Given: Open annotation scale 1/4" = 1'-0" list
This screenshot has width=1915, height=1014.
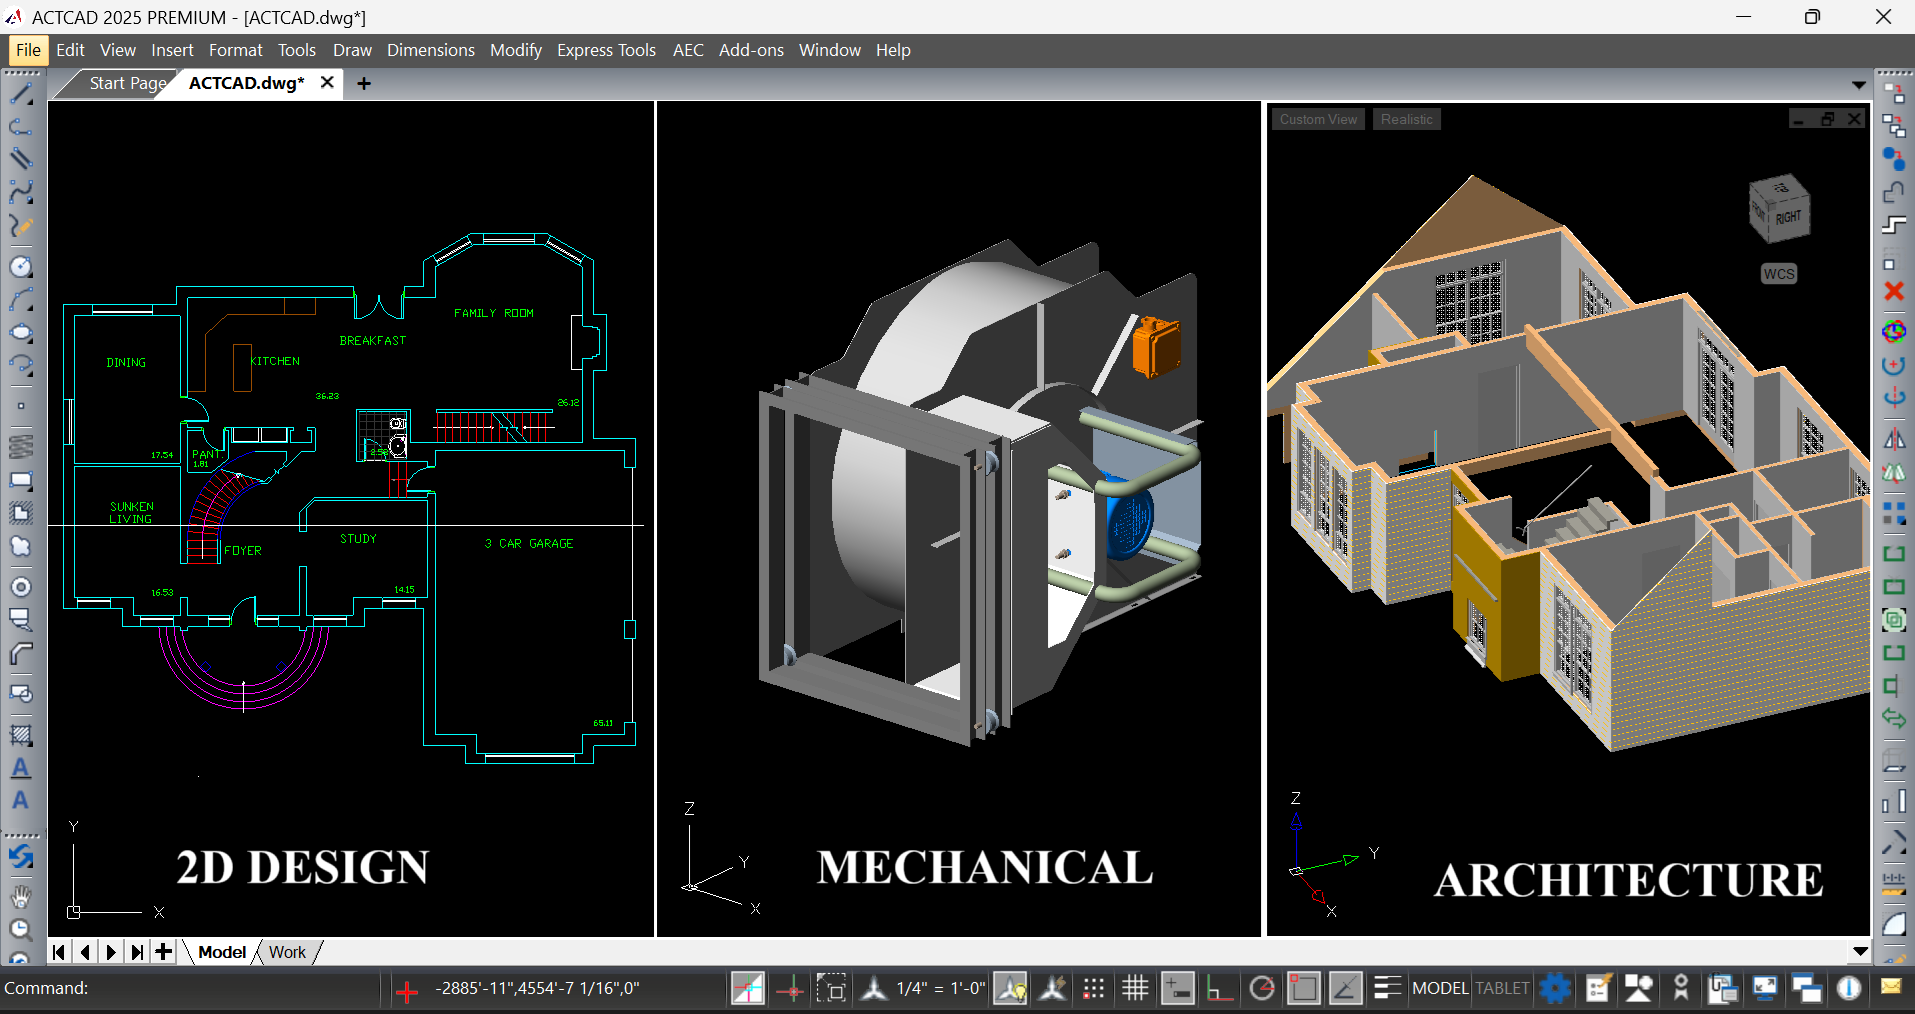Looking at the screenshot, I should tap(940, 988).
